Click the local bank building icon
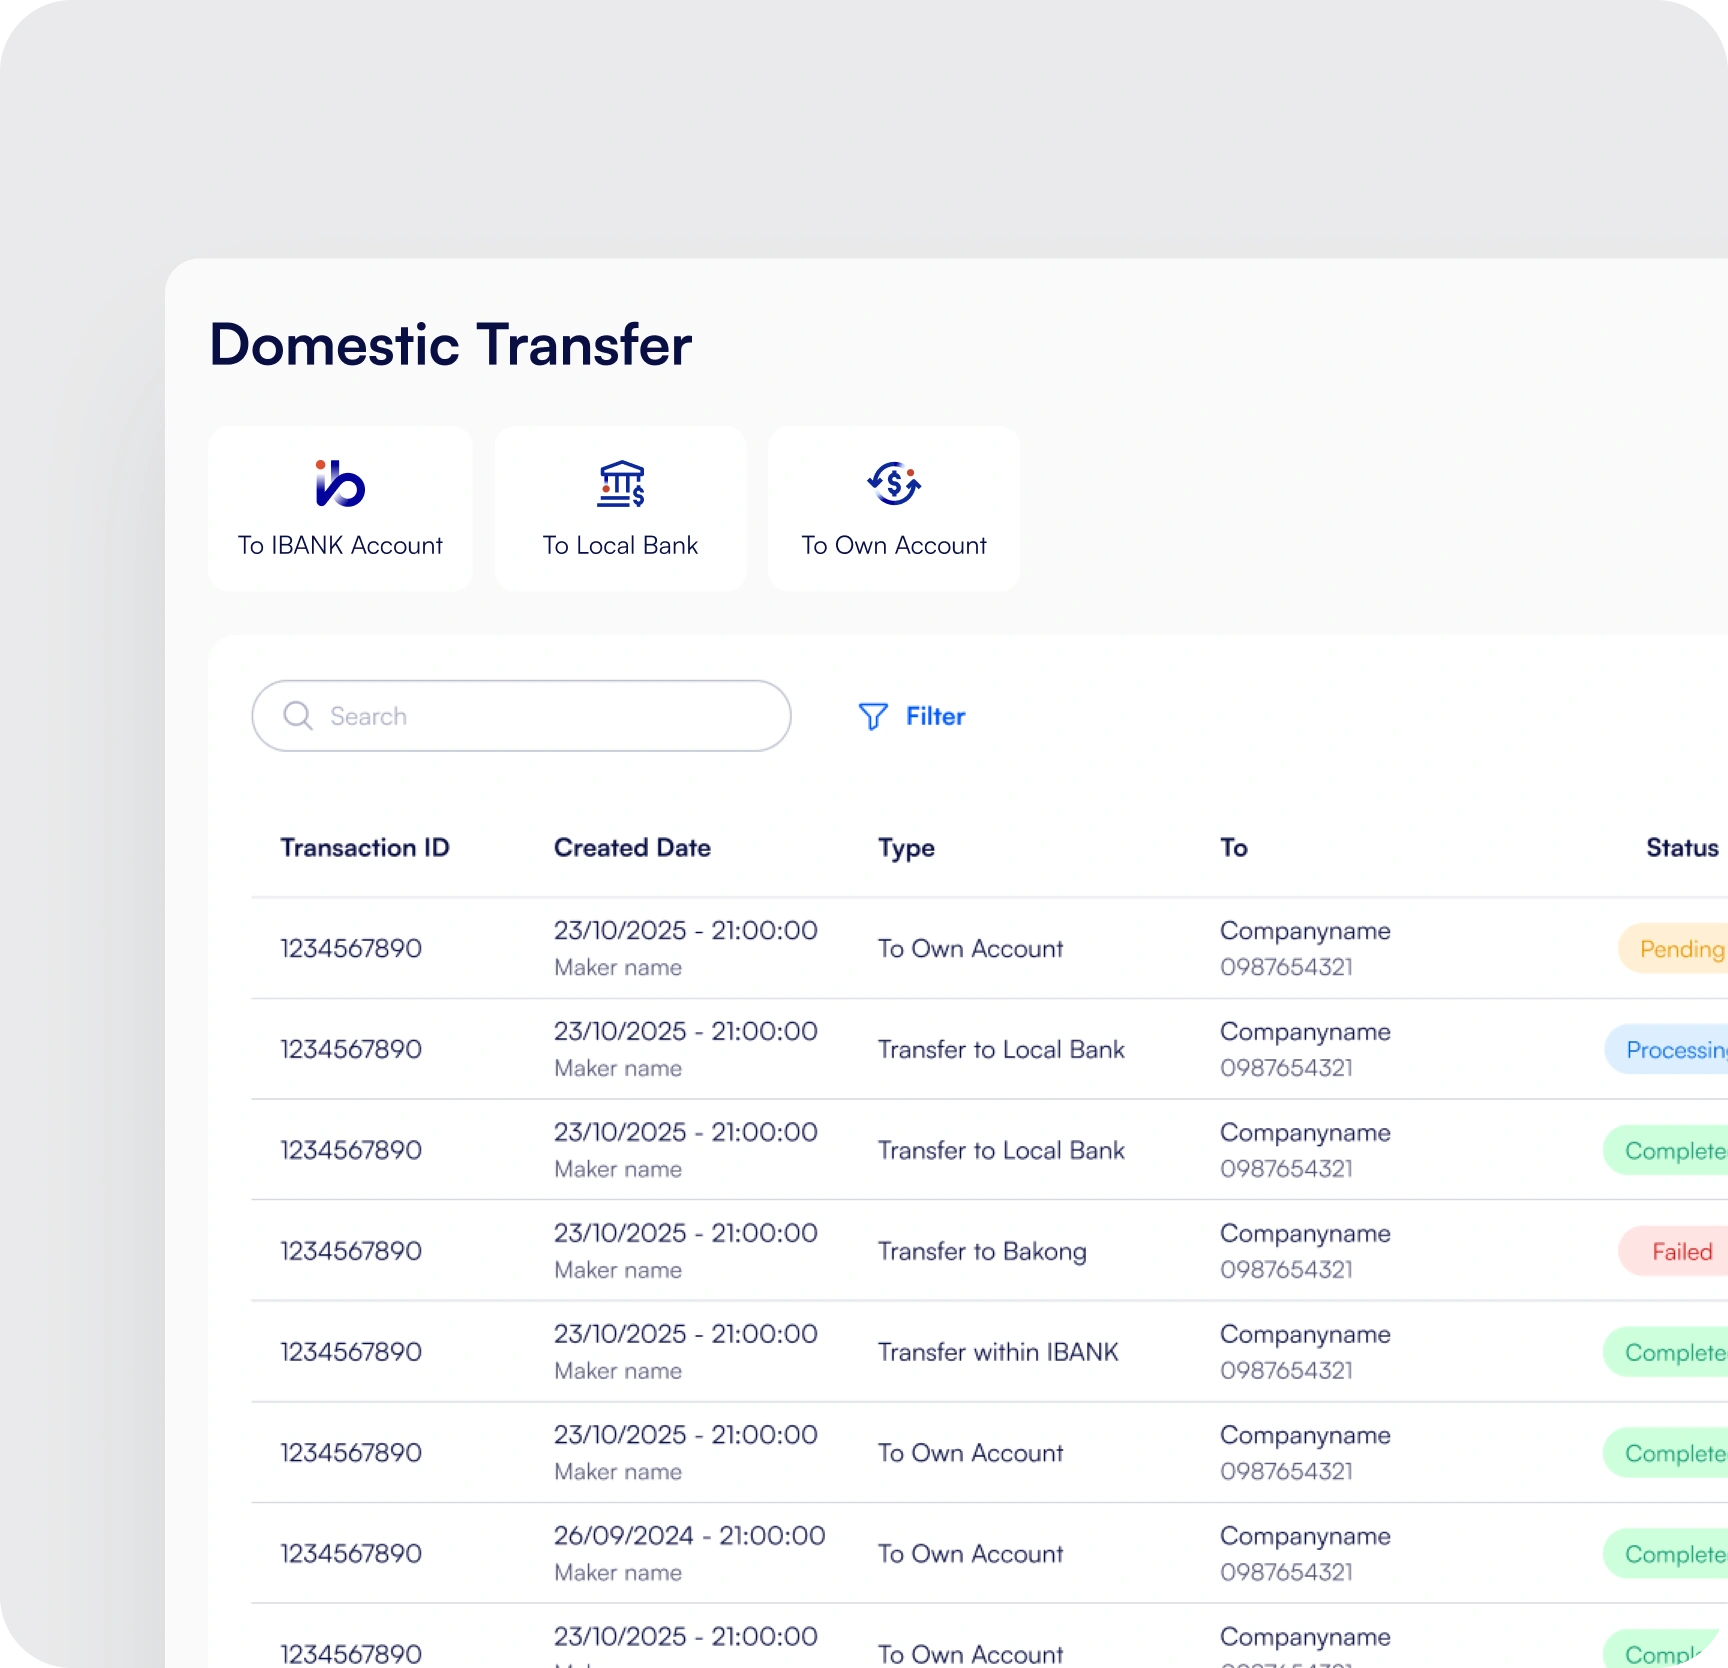The width and height of the screenshot is (1728, 1668). (x=621, y=484)
